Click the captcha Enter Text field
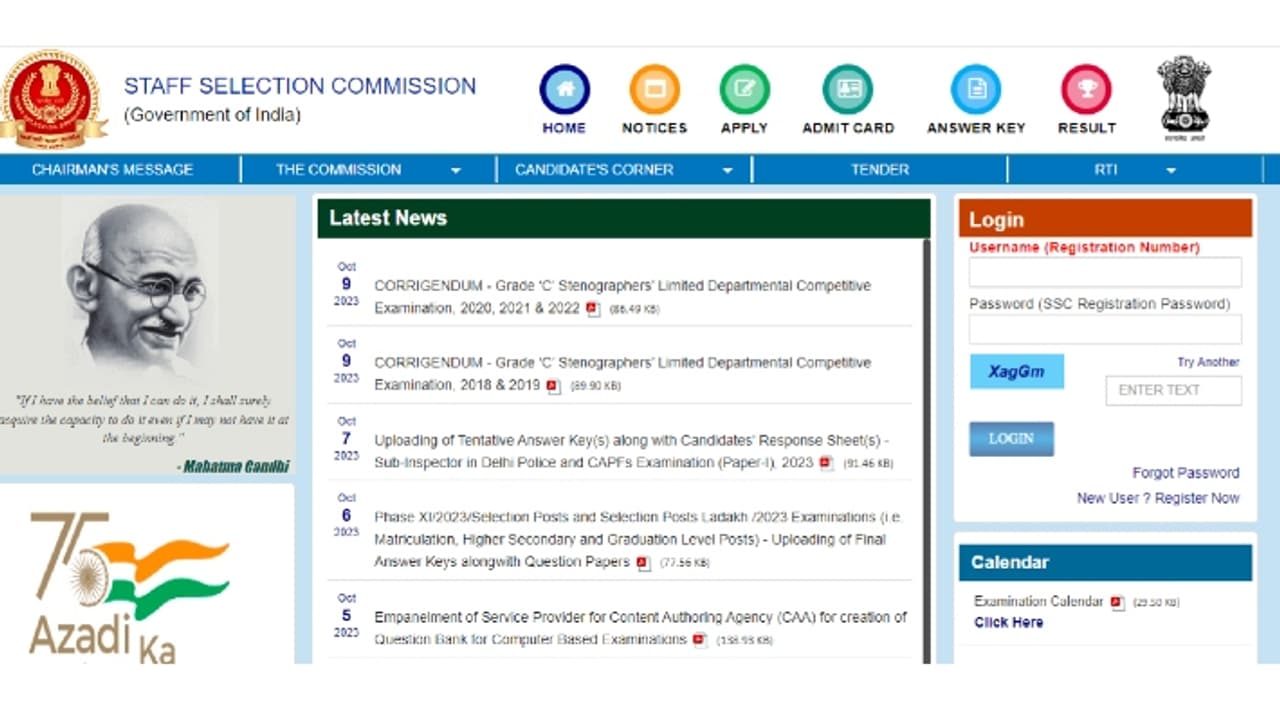Viewport: 1280px width, 720px height. coord(1173,390)
